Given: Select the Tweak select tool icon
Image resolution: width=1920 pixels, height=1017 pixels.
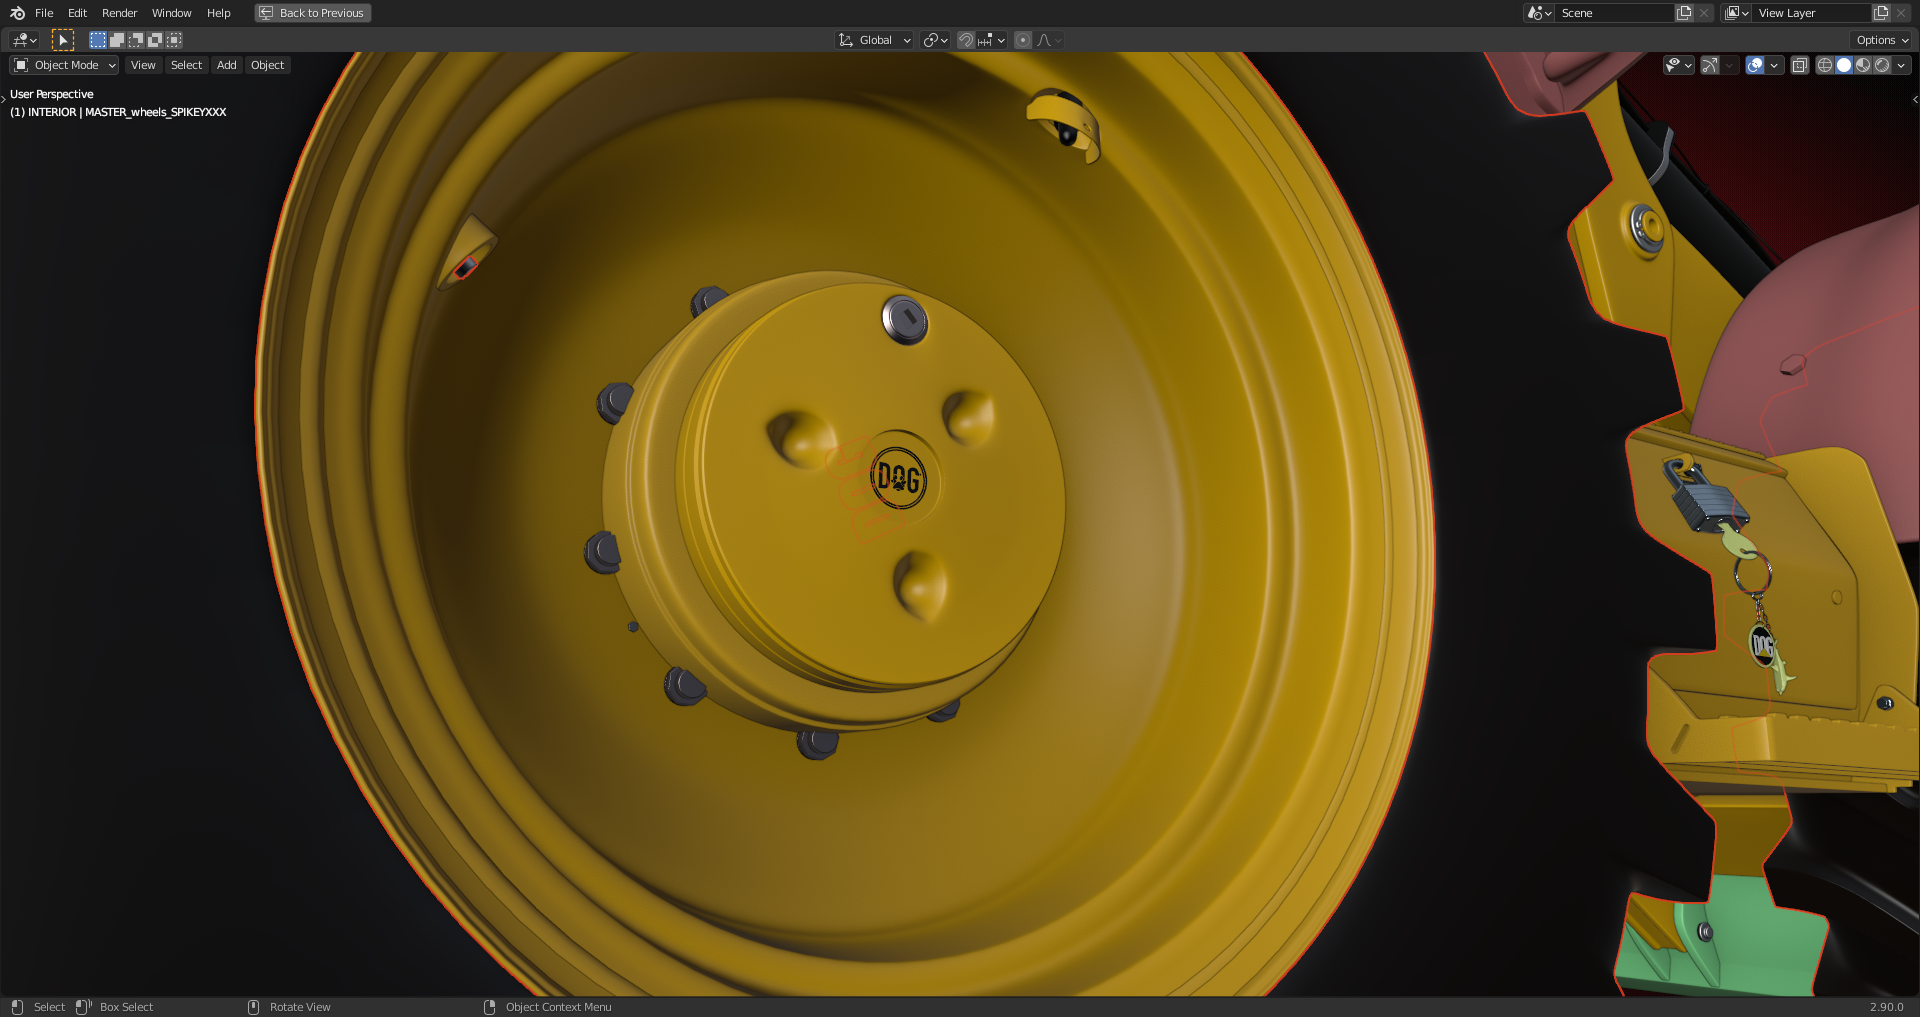Looking at the screenshot, I should 62,40.
